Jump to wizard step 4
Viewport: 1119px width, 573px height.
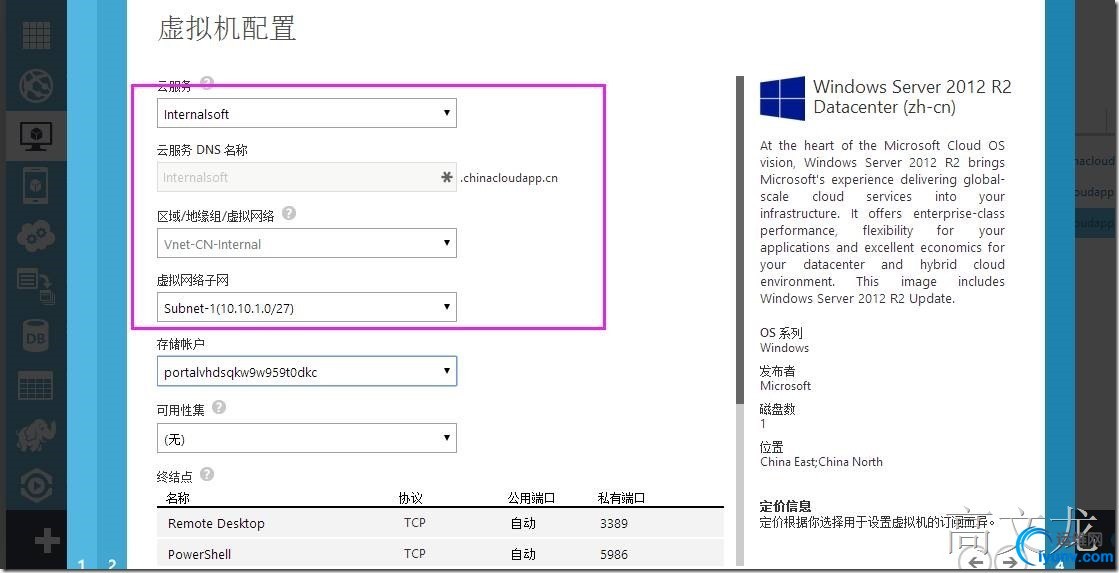[1059, 565]
